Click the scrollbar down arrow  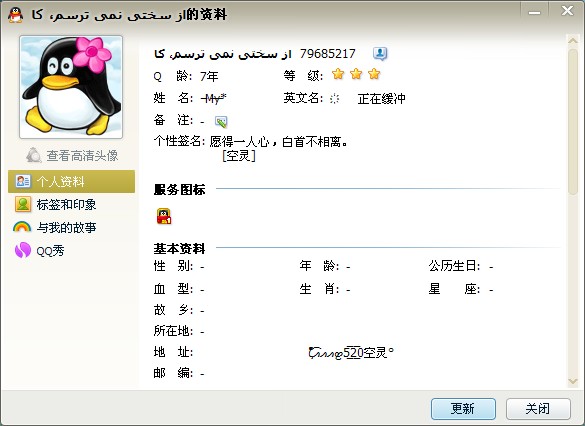(x=573, y=381)
